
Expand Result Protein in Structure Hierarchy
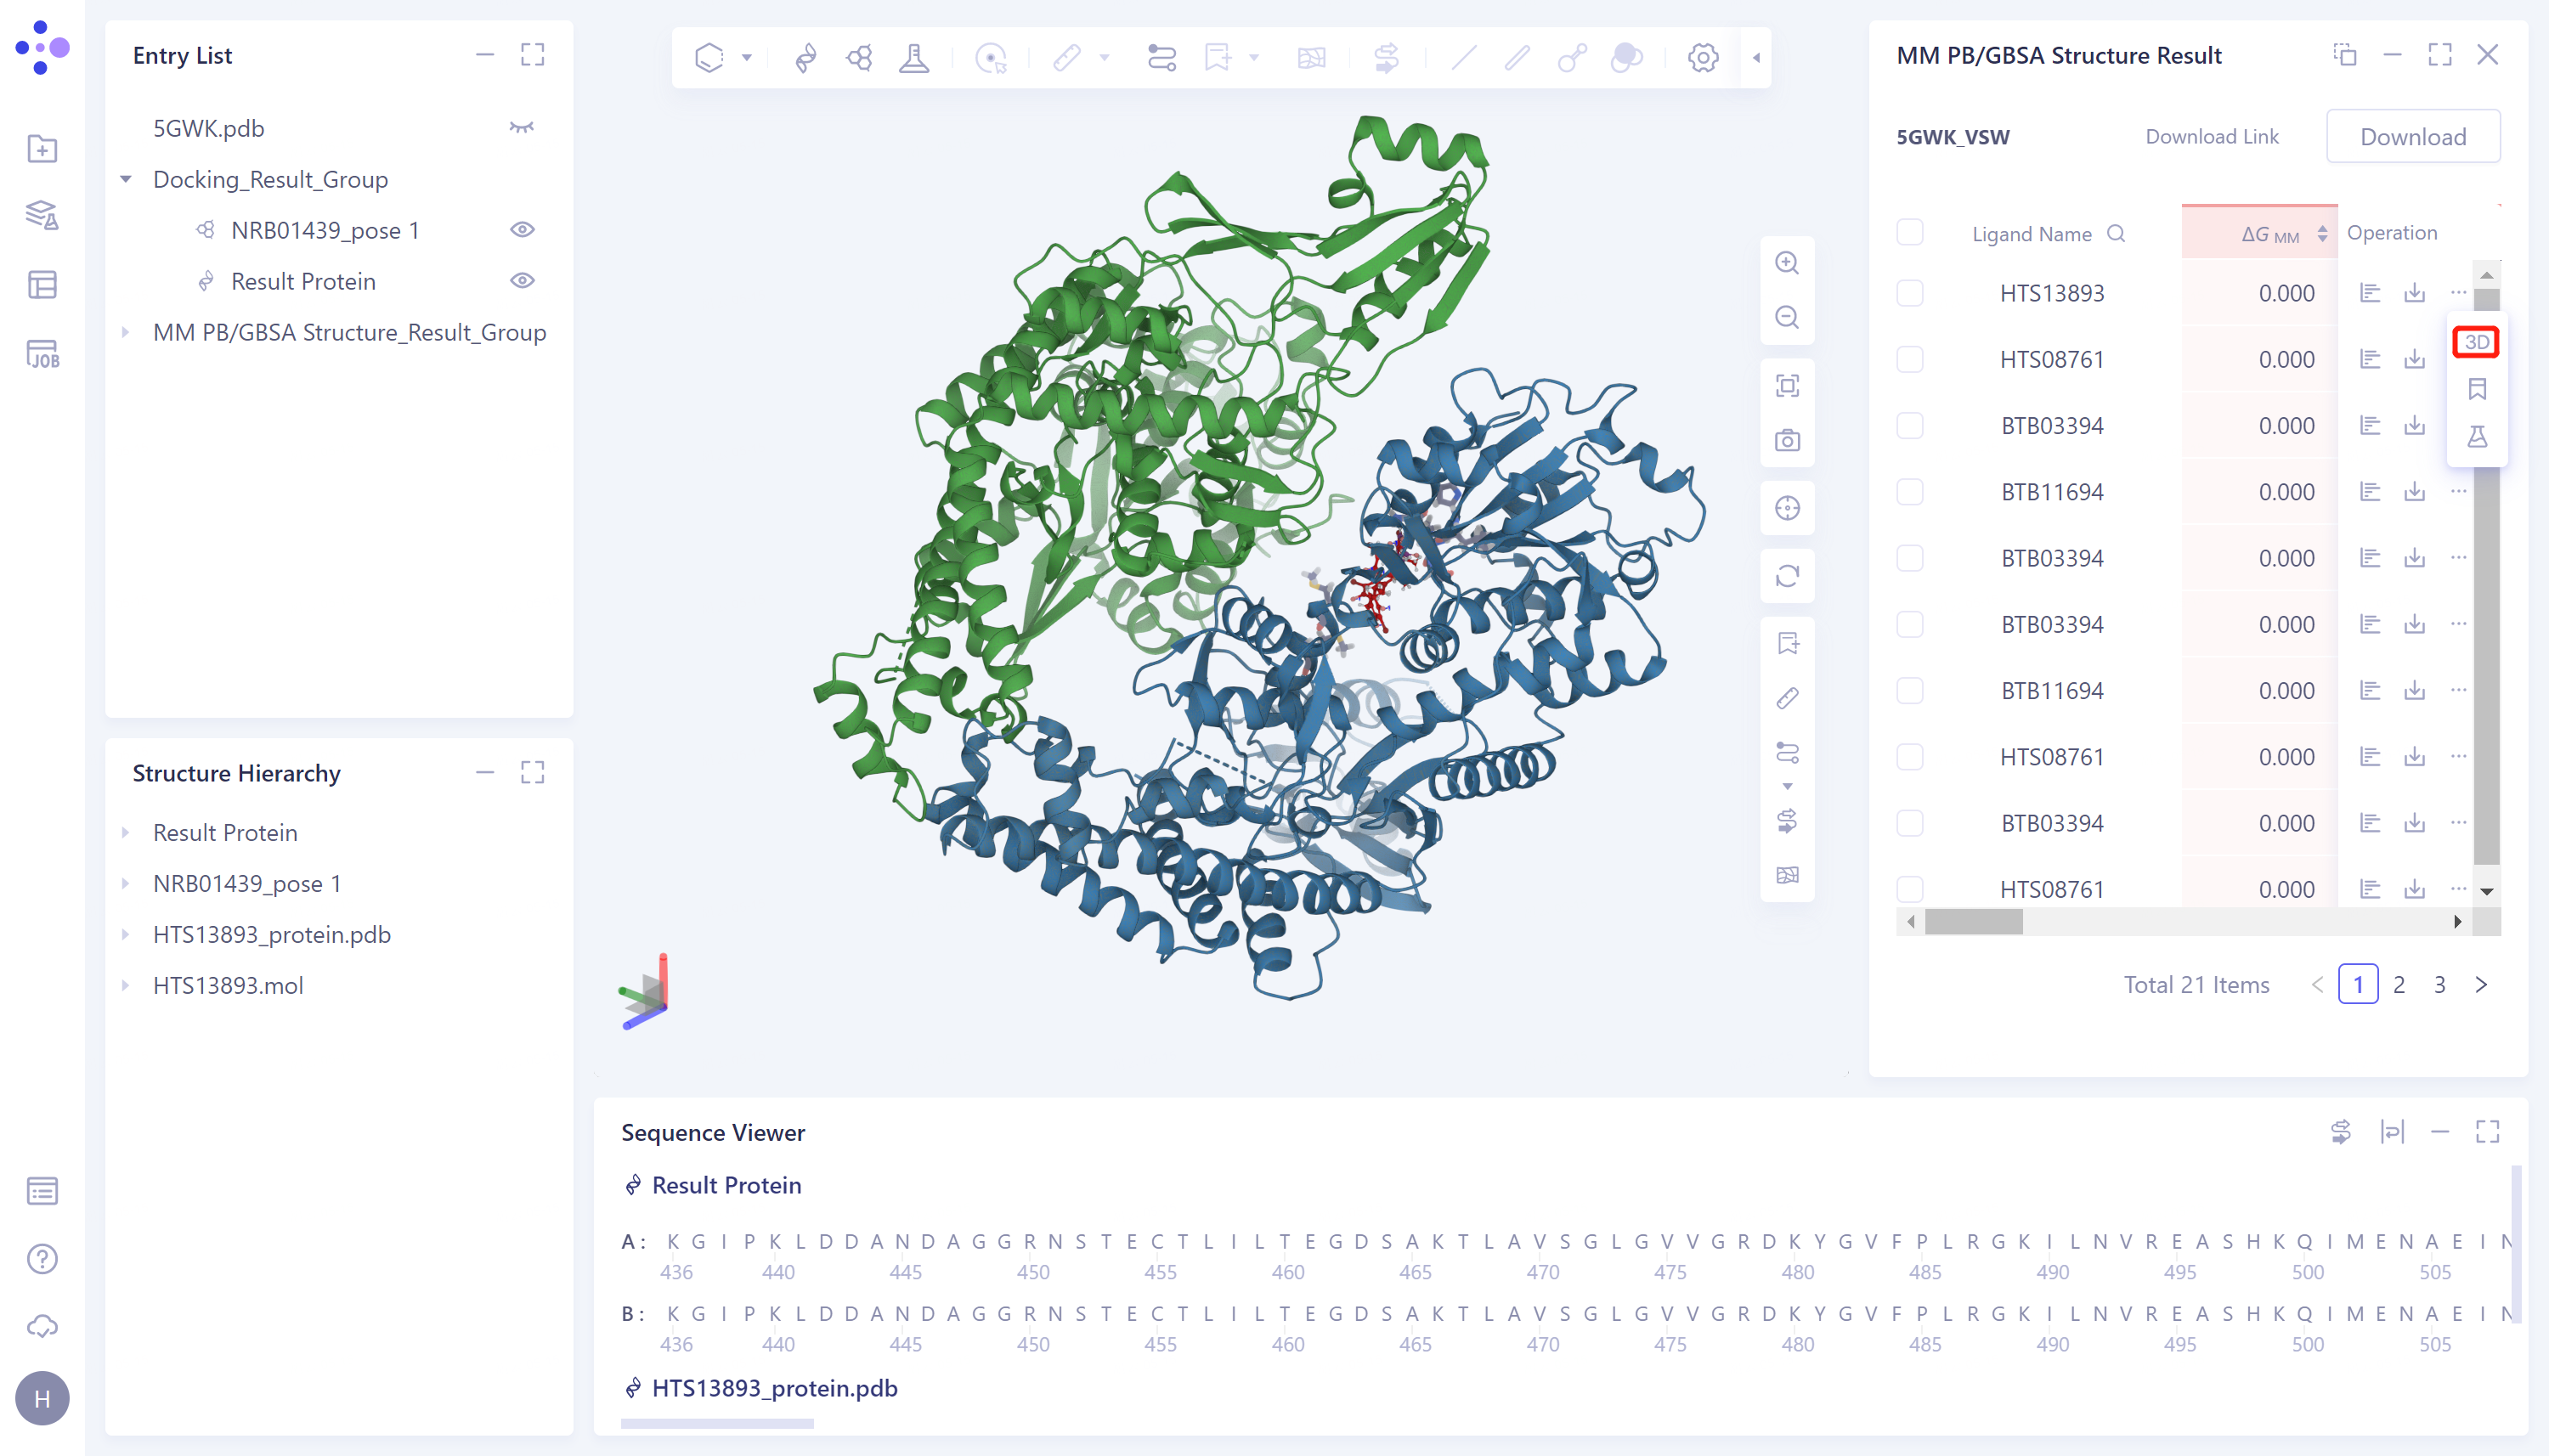(x=126, y=832)
